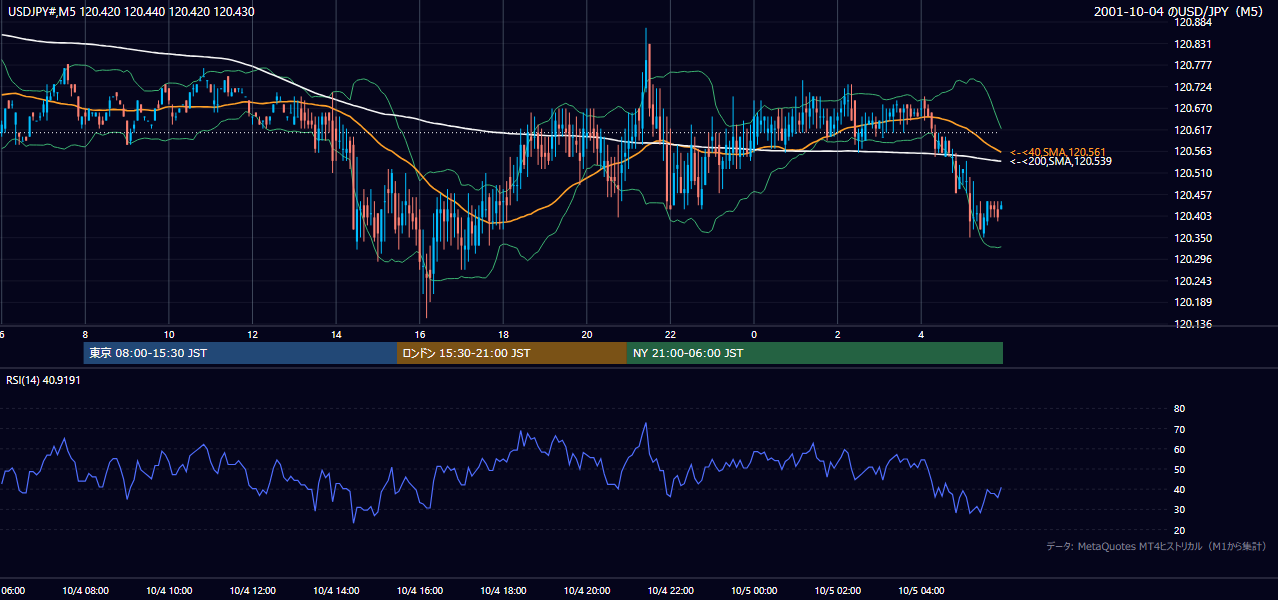The height and width of the screenshot is (600, 1278).
Task: Click RSI scale value 60
Action: (x=1179, y=449)
